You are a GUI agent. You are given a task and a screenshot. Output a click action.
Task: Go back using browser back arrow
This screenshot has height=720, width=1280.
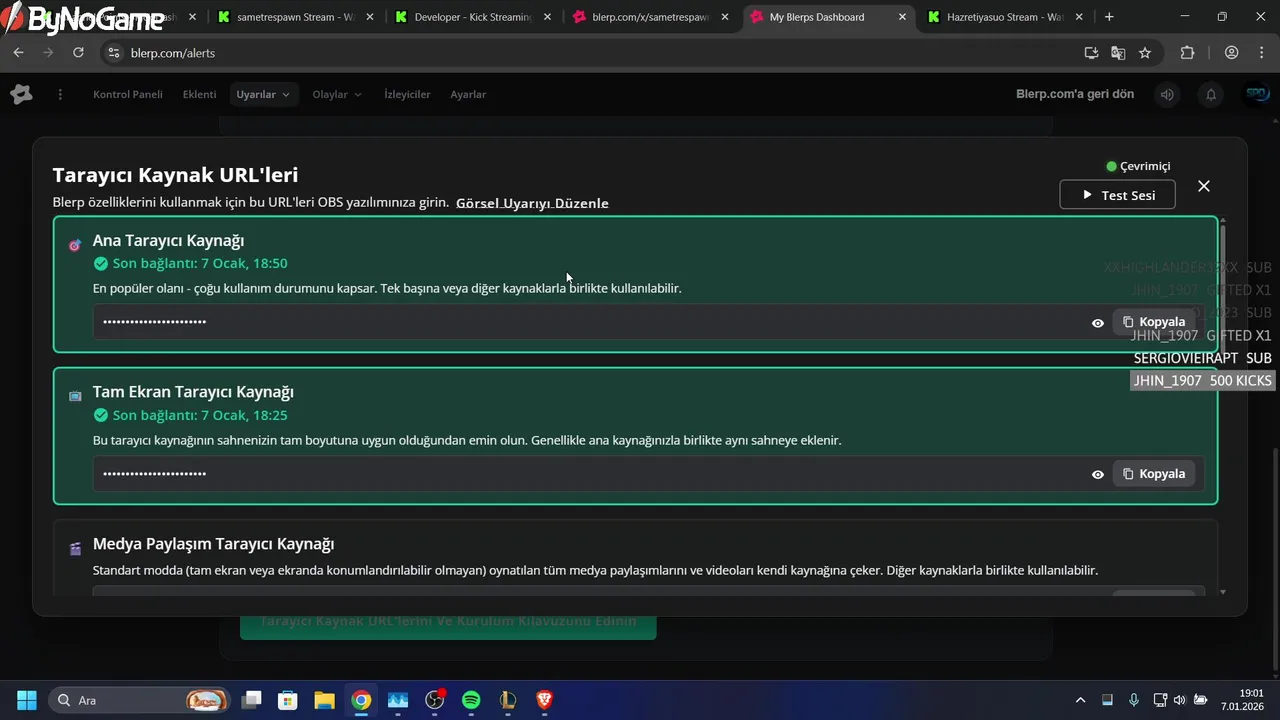[18, 53]
